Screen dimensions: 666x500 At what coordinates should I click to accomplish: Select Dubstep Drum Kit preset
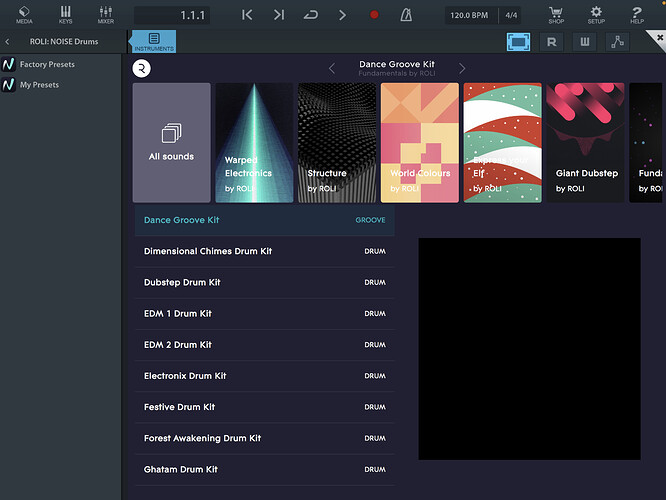pyautogui.click(x=265, y=282)
